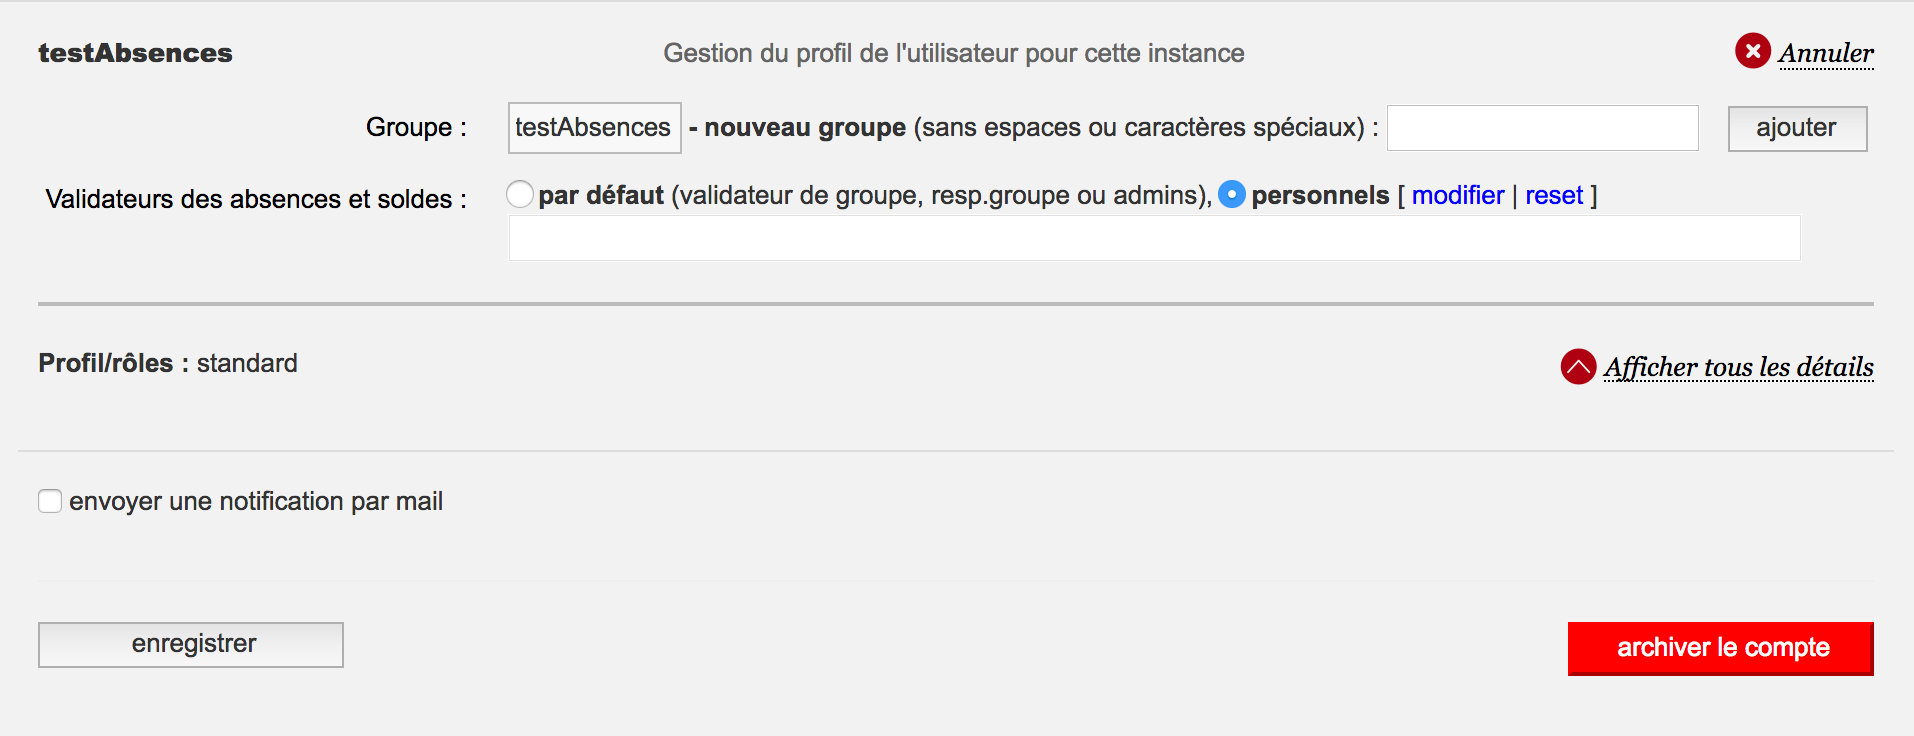Click the reset link for validators
Screen dimensions: 1914x736
(1553, 195)
